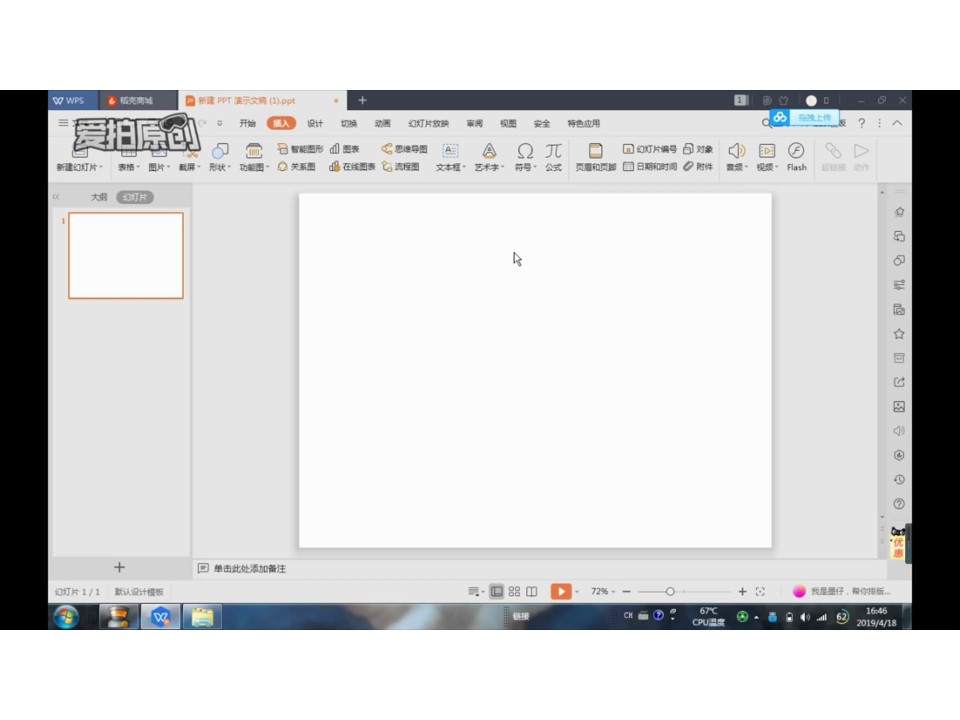Insert 幻灯片编号 slide number

[x=650, y=149]
